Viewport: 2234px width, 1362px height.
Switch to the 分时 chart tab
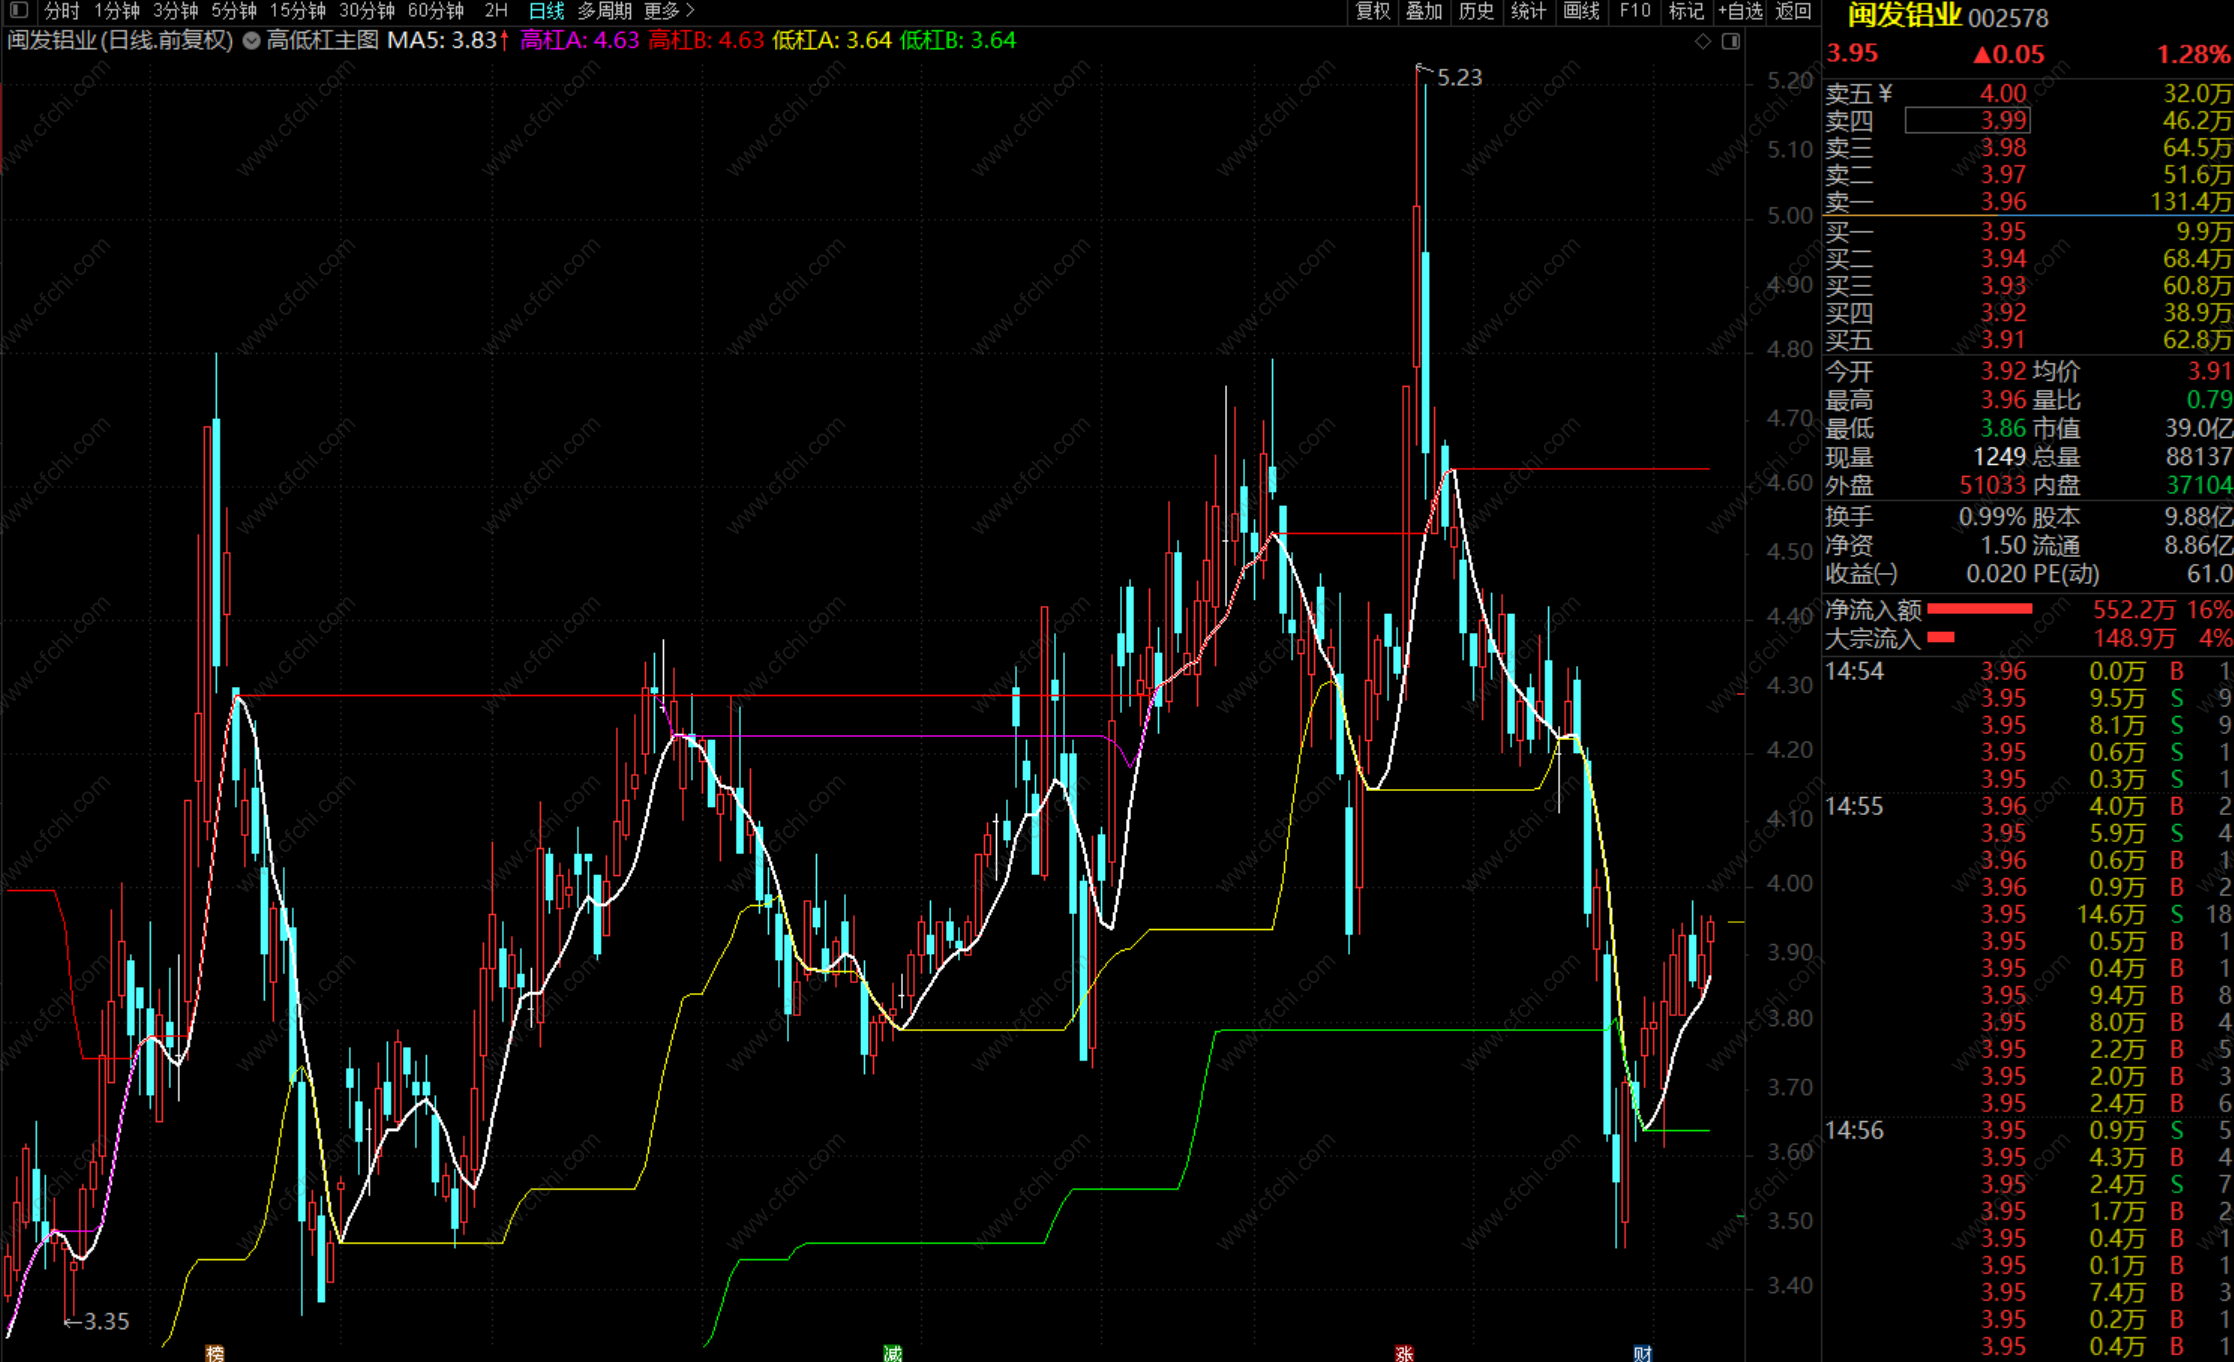point(61,11)
